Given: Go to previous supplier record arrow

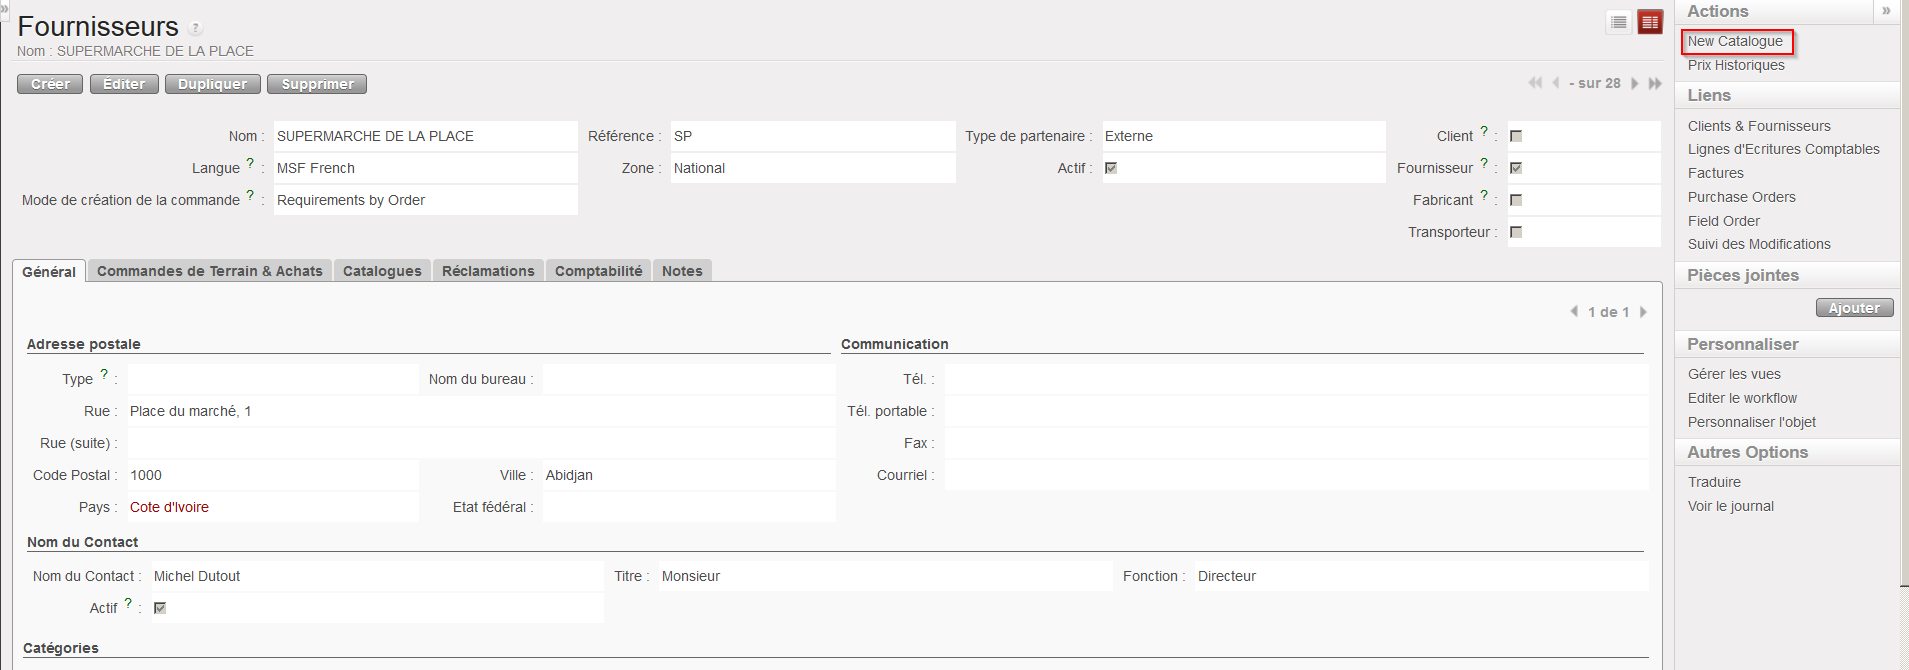Looking at the screenshot, I should pyautogui.click(x=1556, y=83).
